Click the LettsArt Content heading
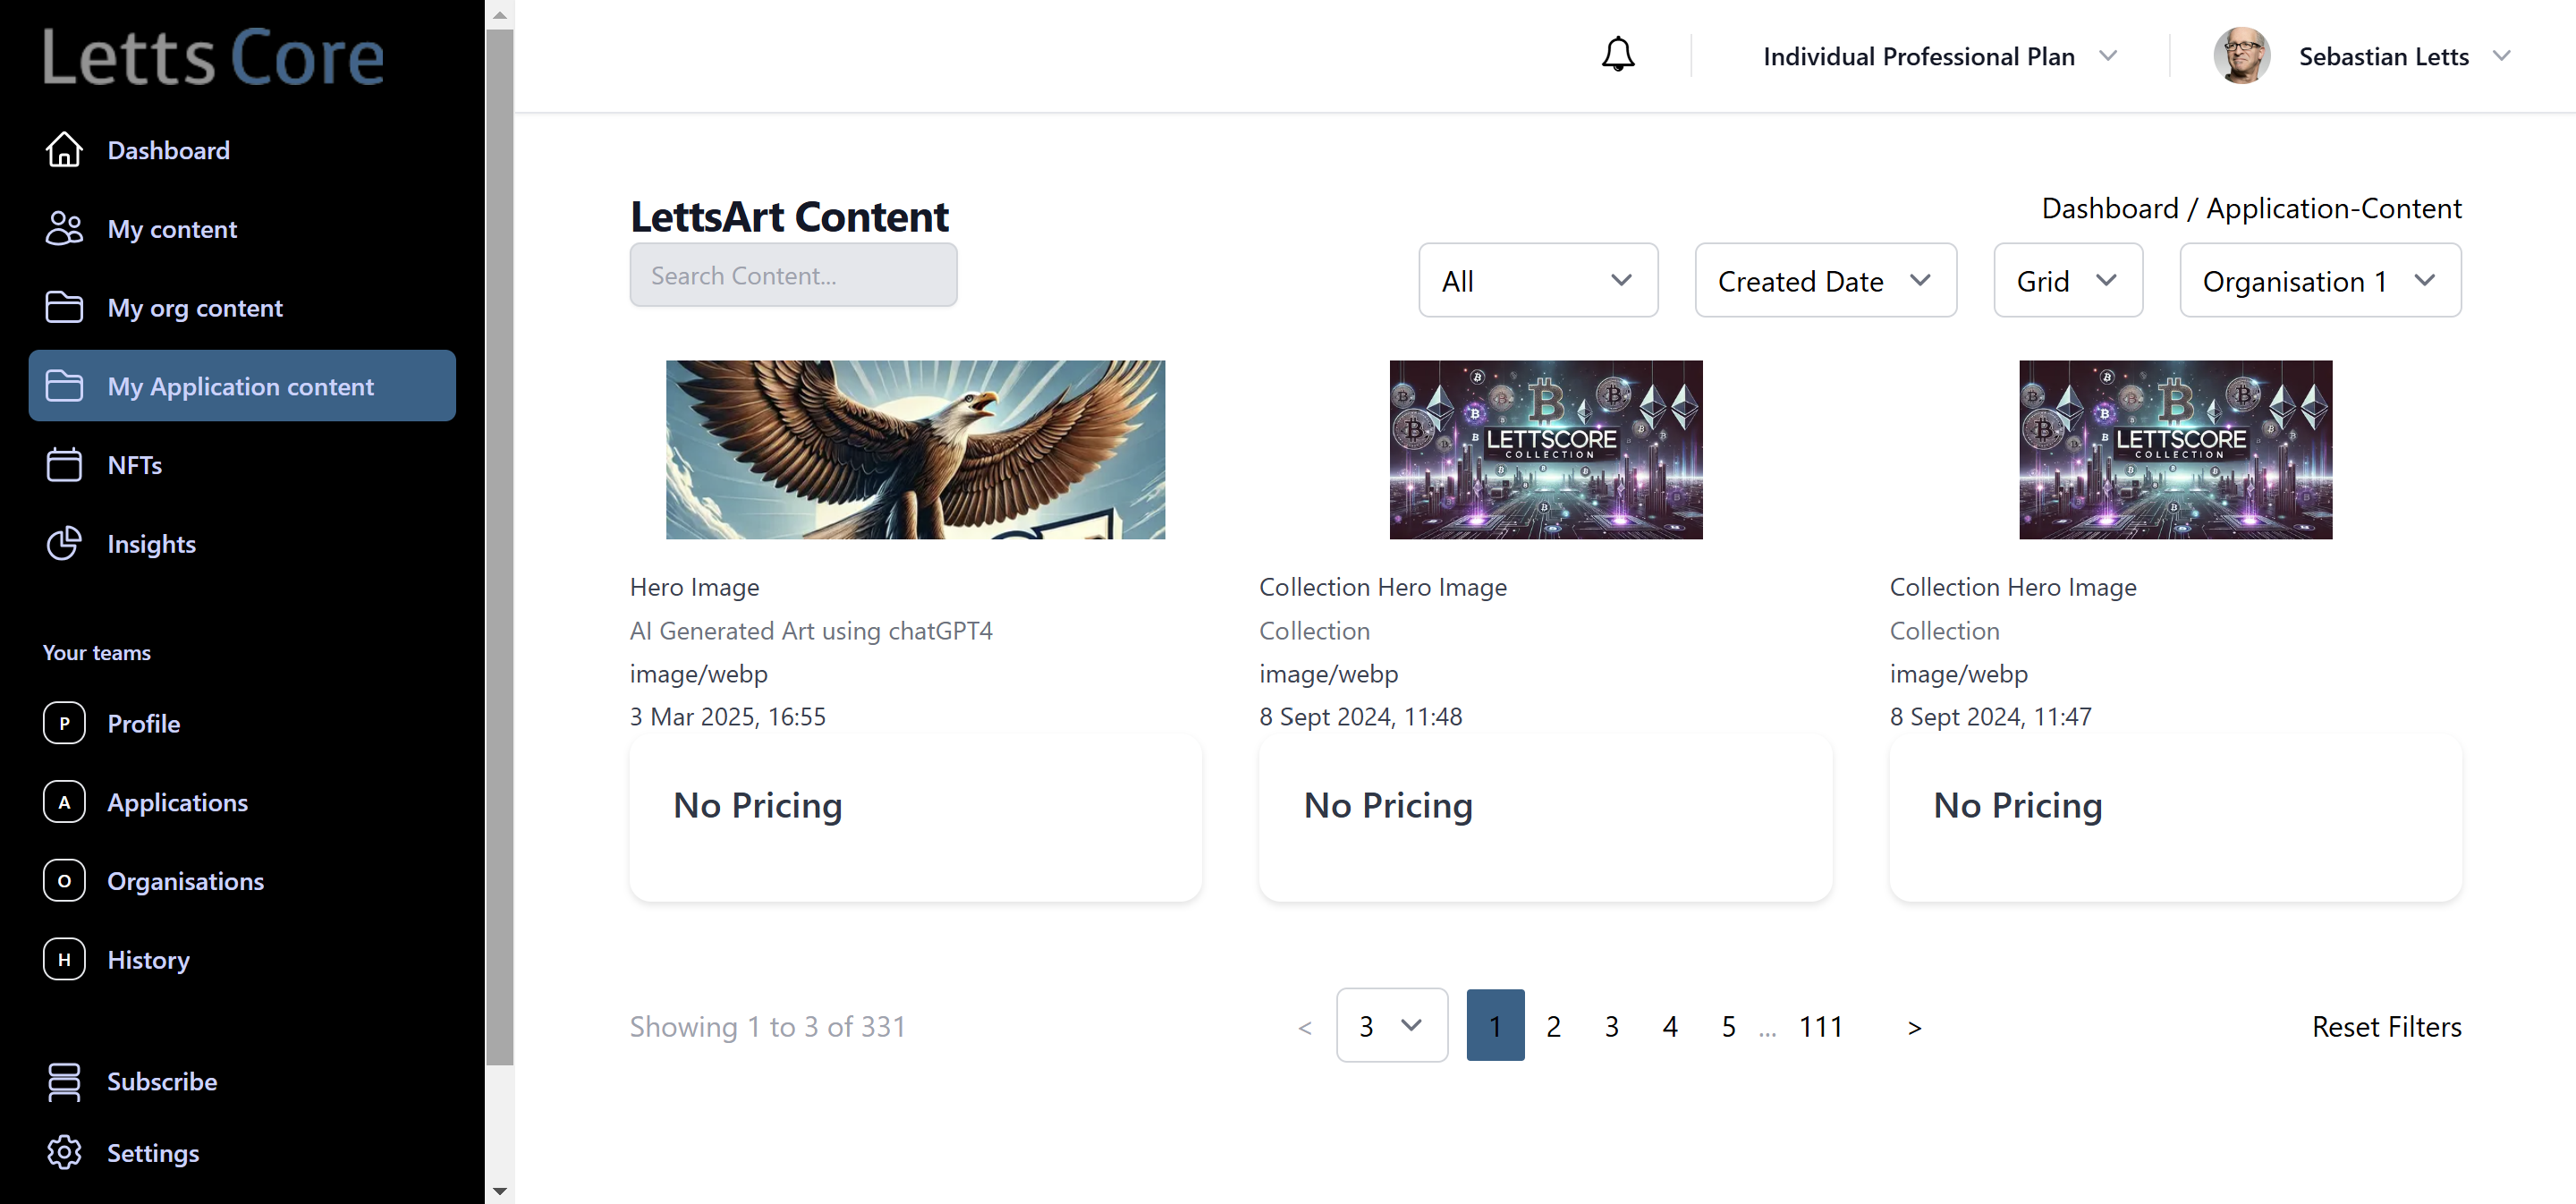2576x1204 pixels. (789, 216)
